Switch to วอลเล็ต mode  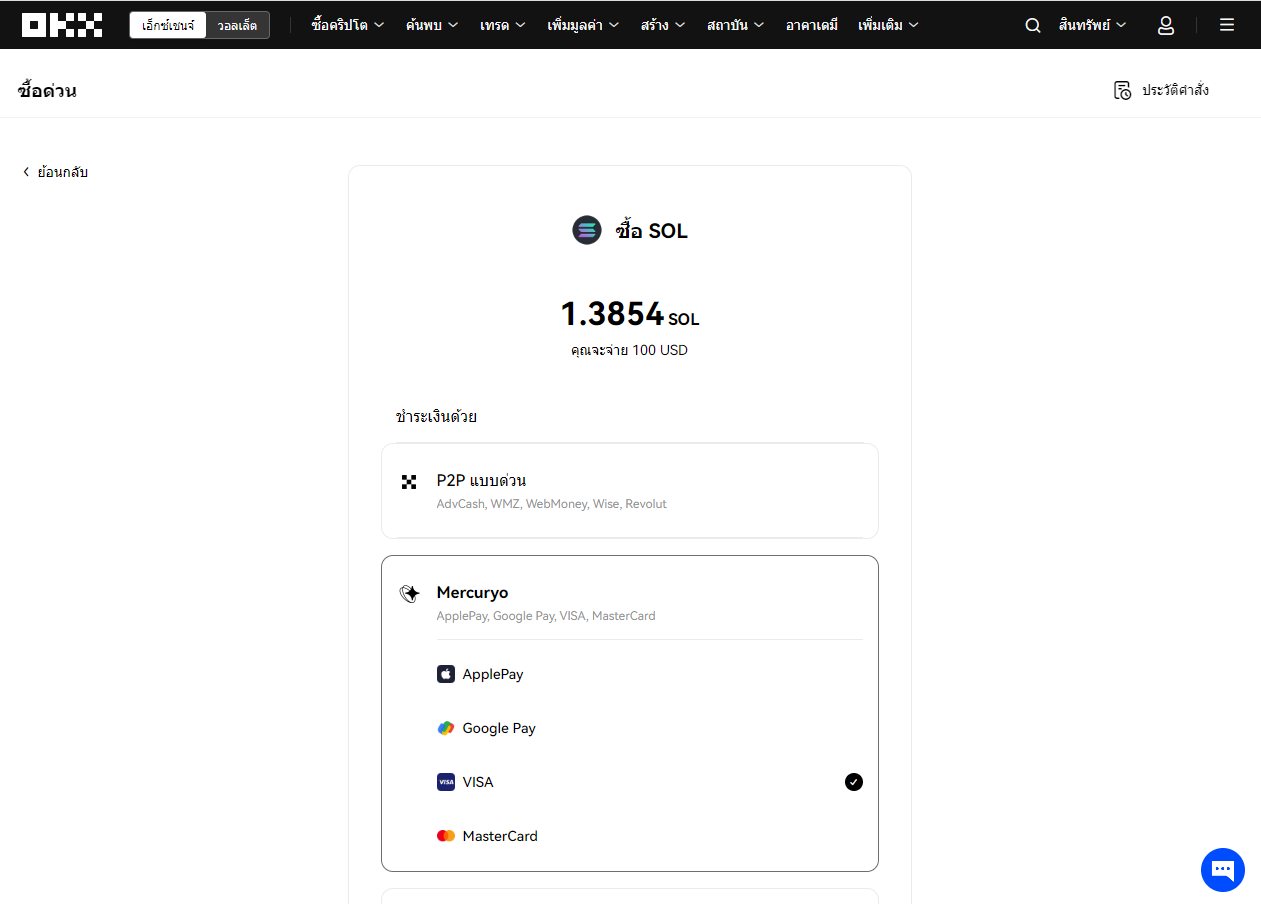(237, 25)
